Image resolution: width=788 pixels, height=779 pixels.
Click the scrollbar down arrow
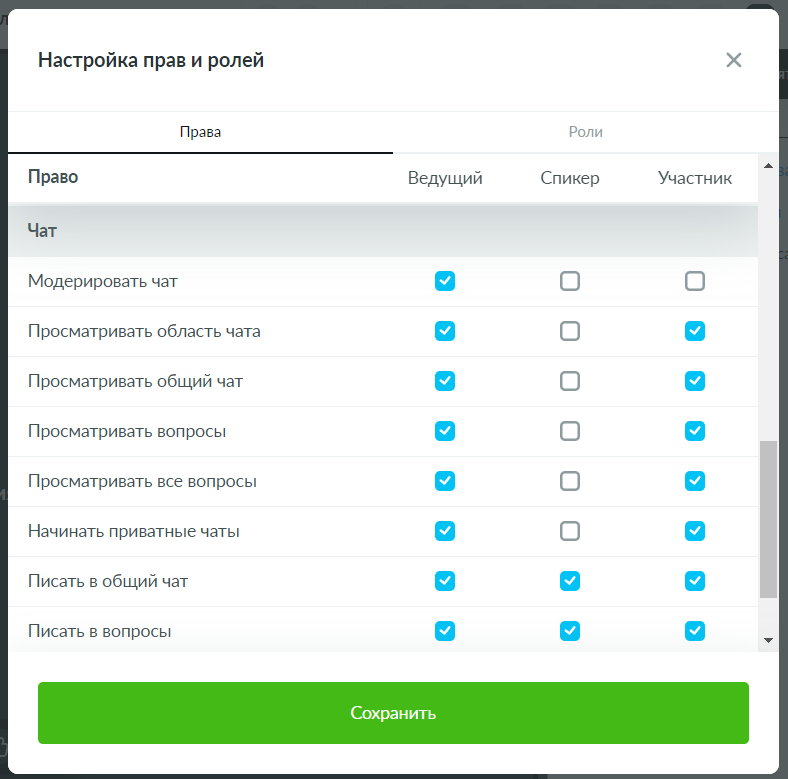[x=768, y=640]
